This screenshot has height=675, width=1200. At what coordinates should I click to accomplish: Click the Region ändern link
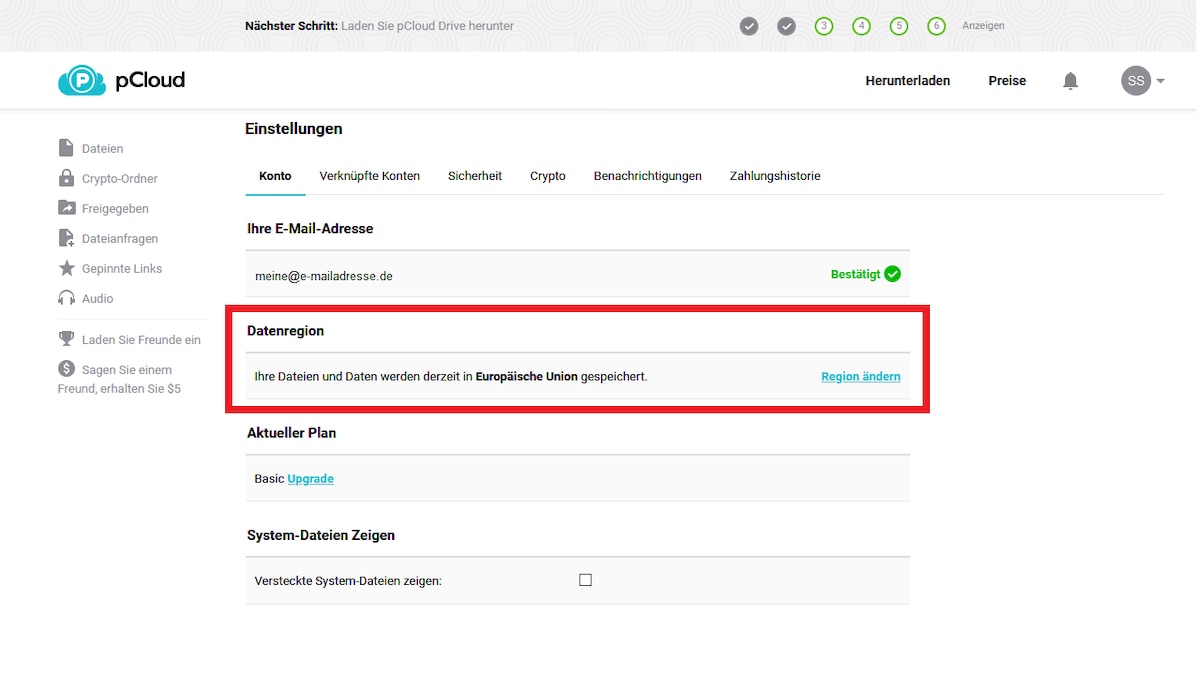860,377
